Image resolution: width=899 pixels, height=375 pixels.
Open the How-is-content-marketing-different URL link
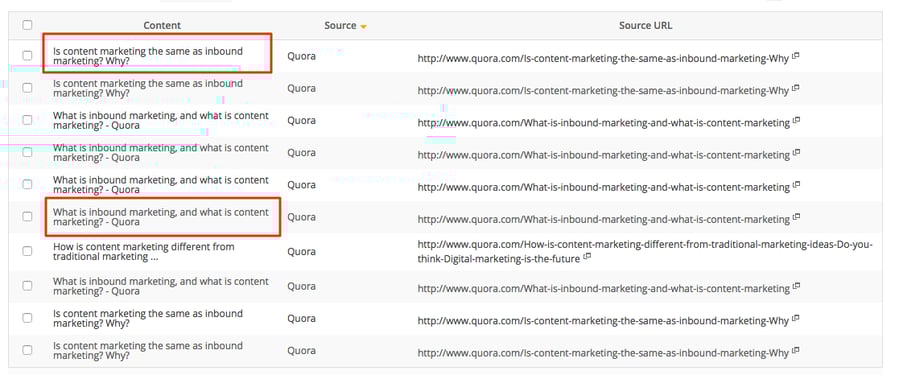tap(645, 252)
